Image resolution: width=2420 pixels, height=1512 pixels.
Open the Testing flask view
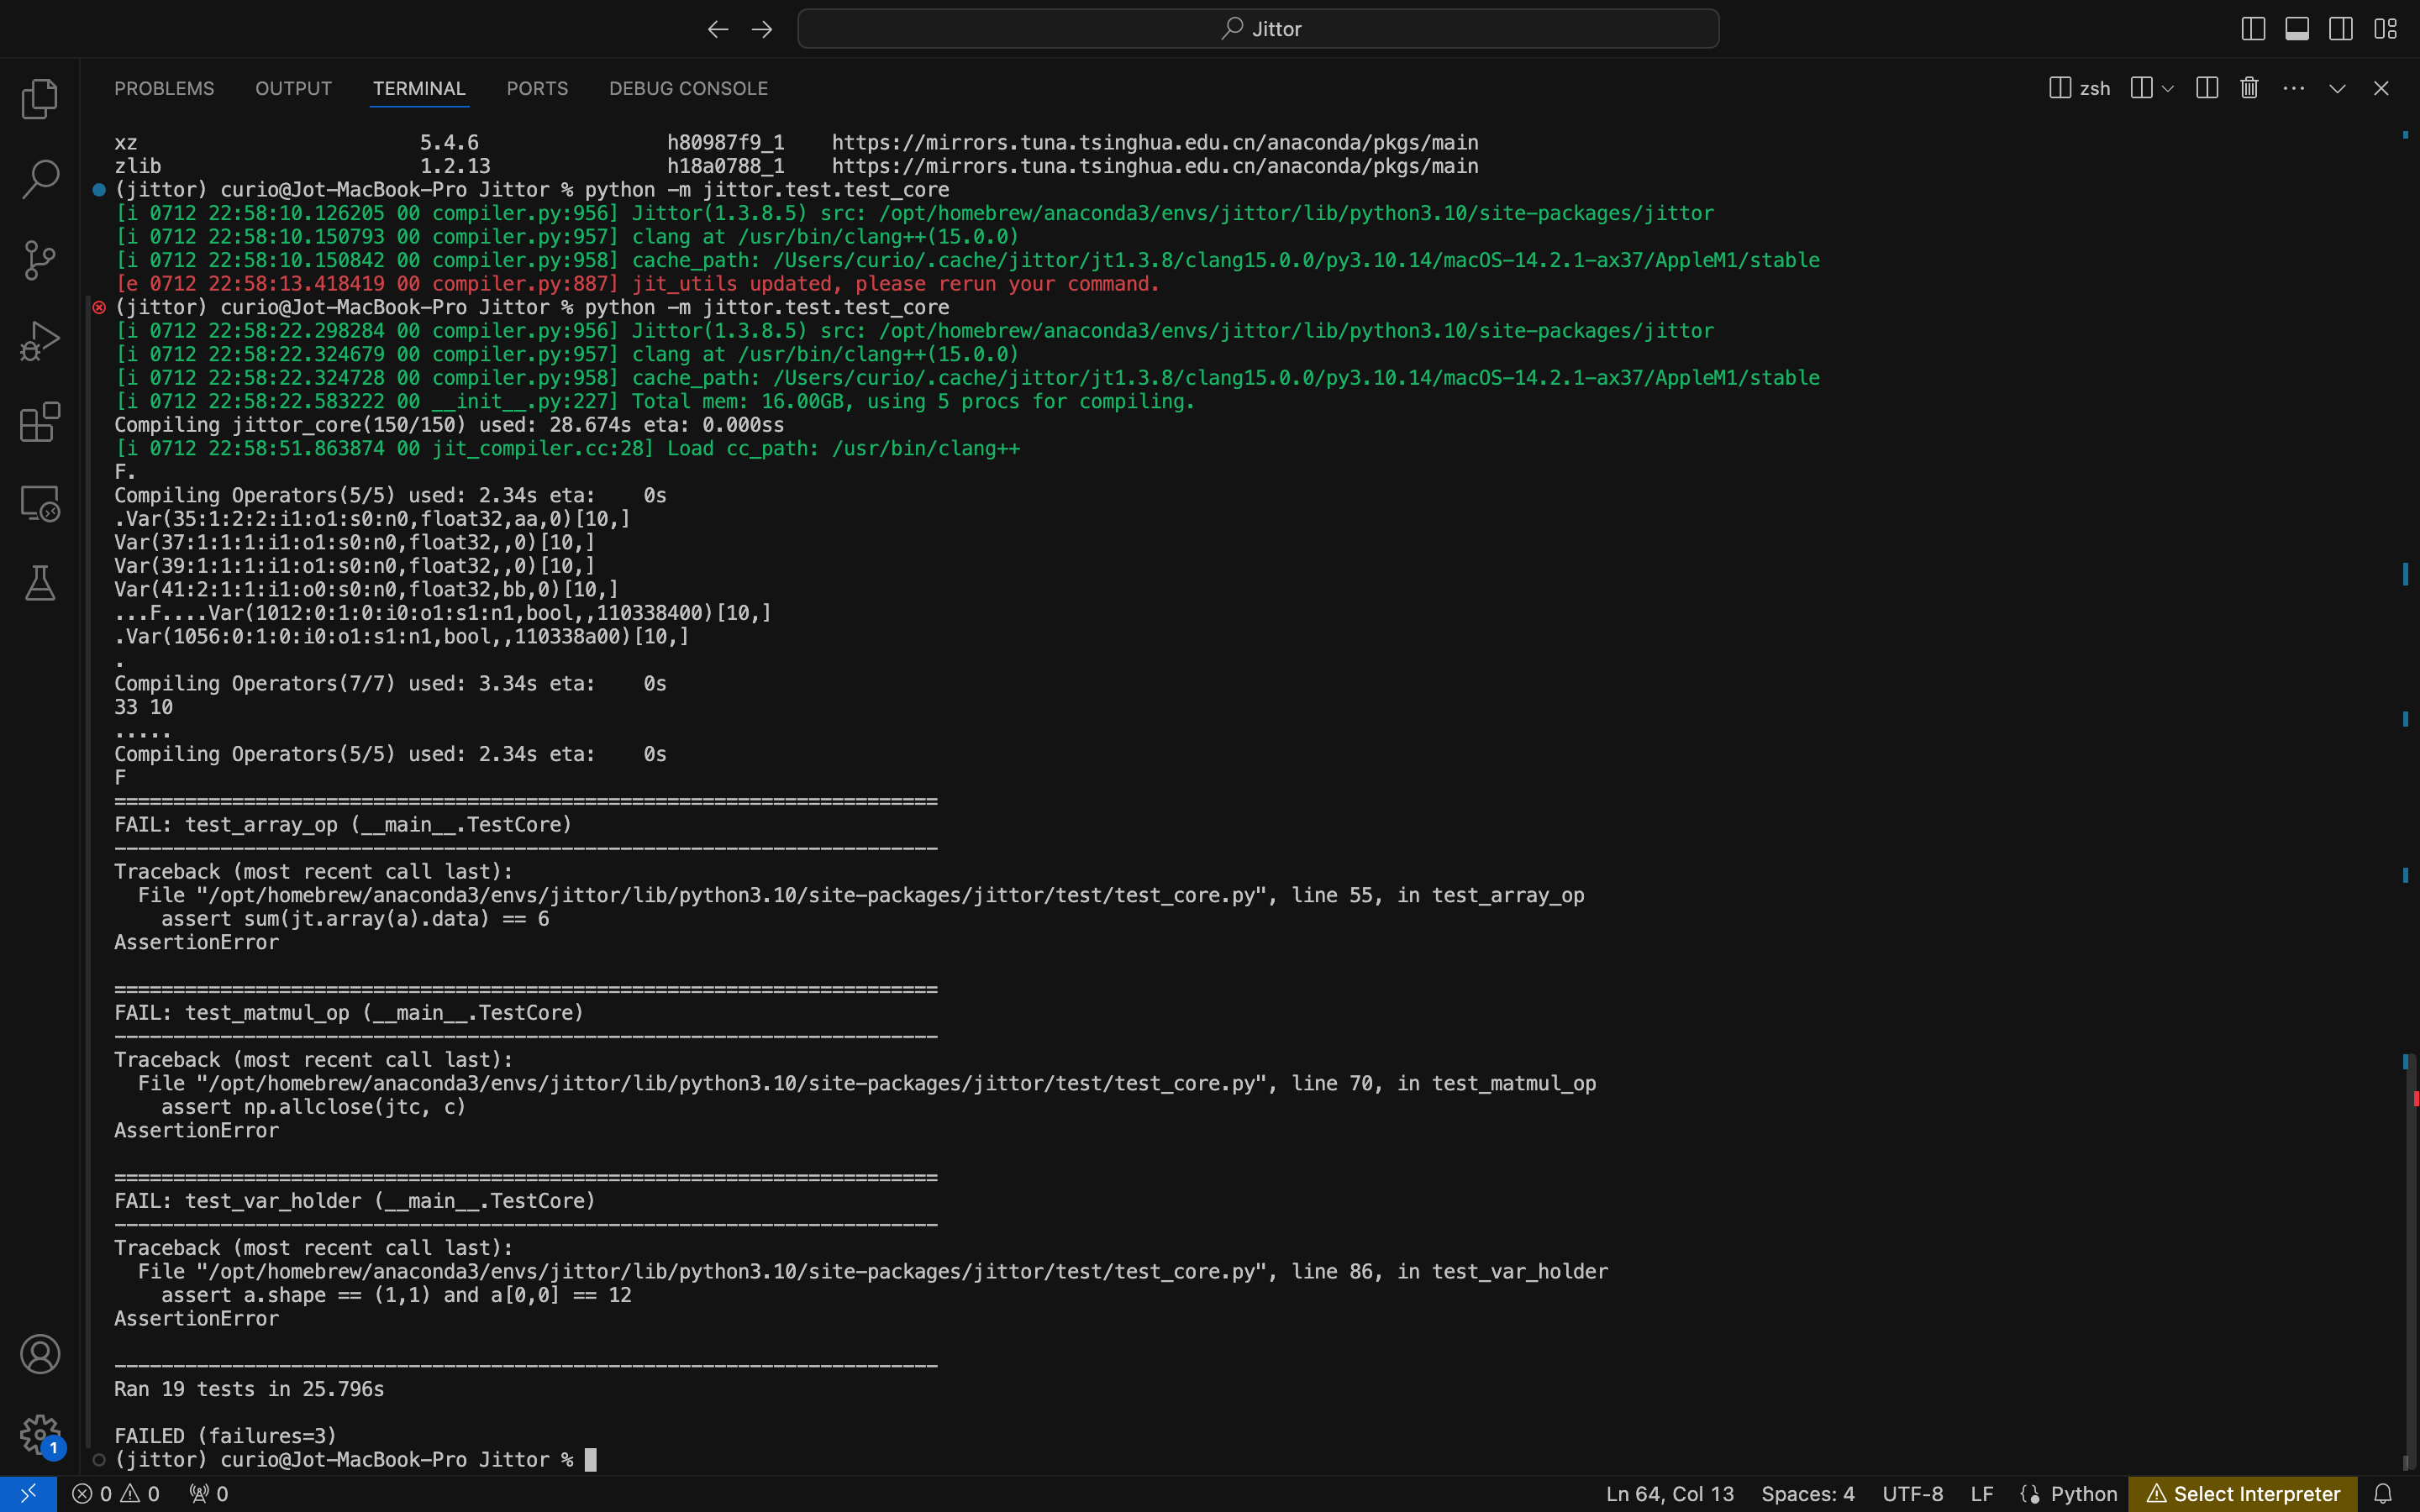point(40,583)
